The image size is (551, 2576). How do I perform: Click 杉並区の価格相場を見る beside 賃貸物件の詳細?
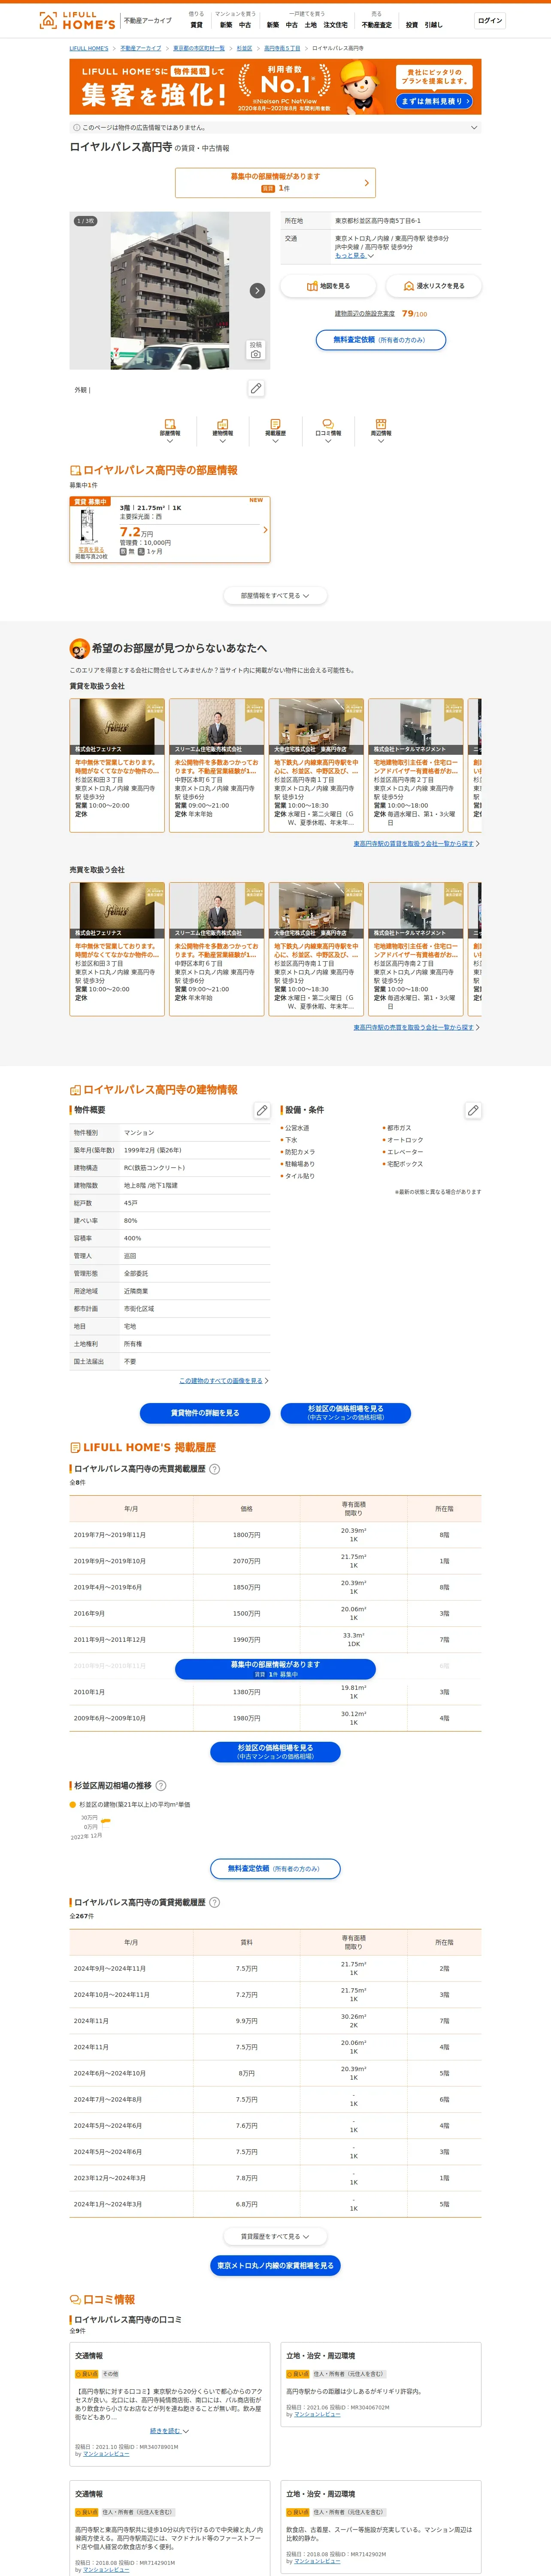(x=345, y=1413)
